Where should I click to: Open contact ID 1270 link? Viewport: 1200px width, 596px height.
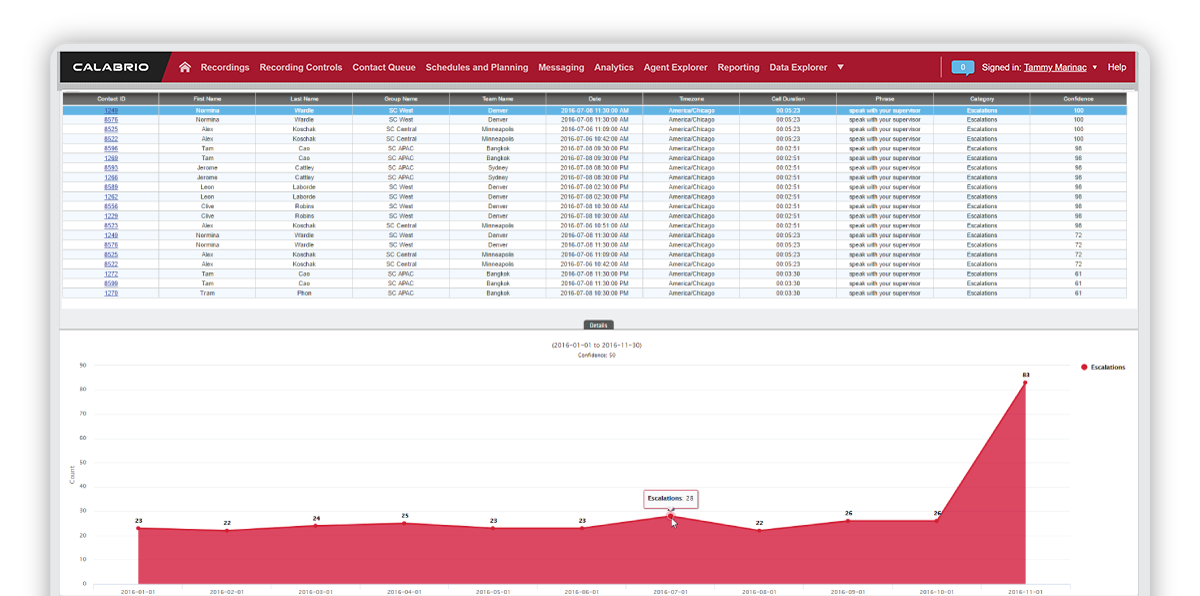click(111, 293)
